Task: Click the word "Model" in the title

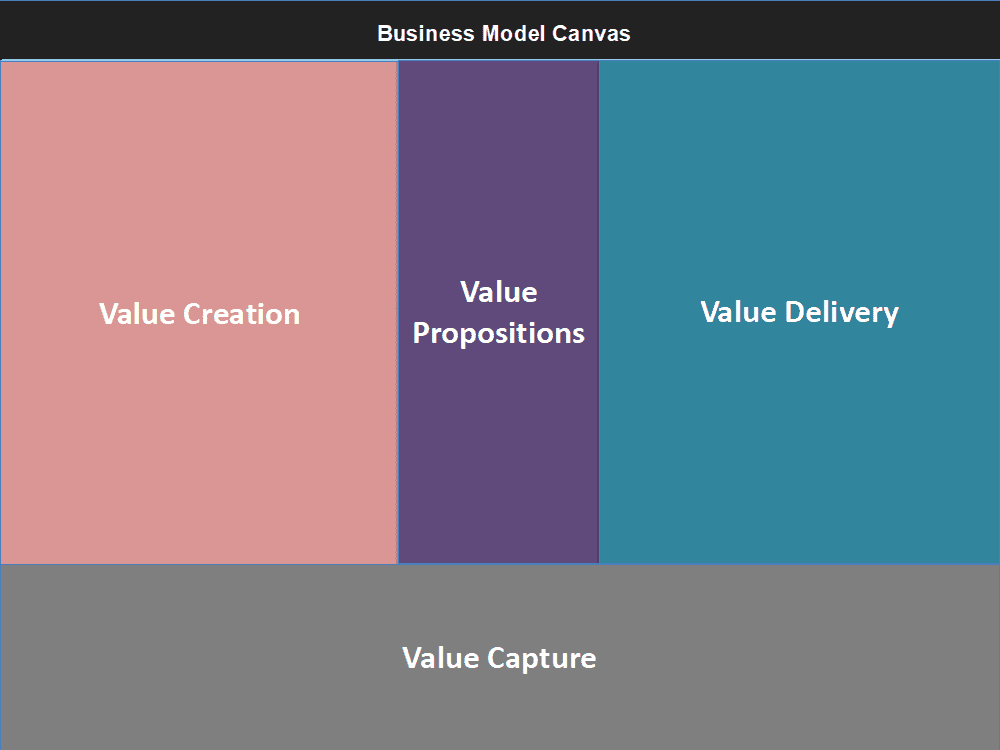Action: click(x=514, y=33)
